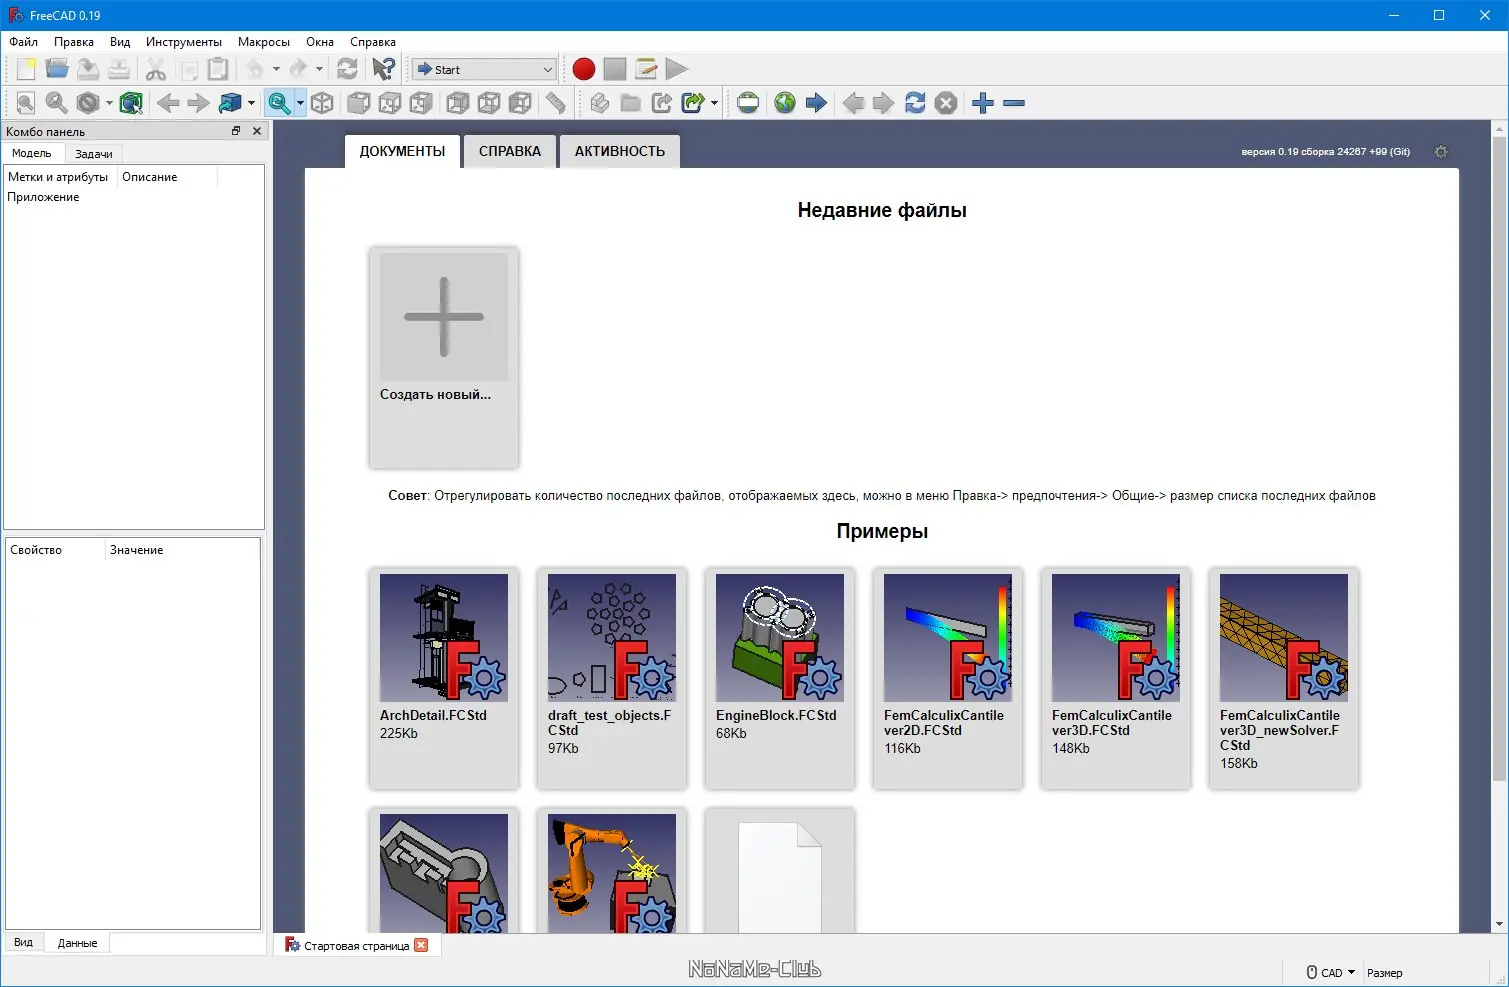
Task: Open the Инструменты menu
Action: click(184, 42)
